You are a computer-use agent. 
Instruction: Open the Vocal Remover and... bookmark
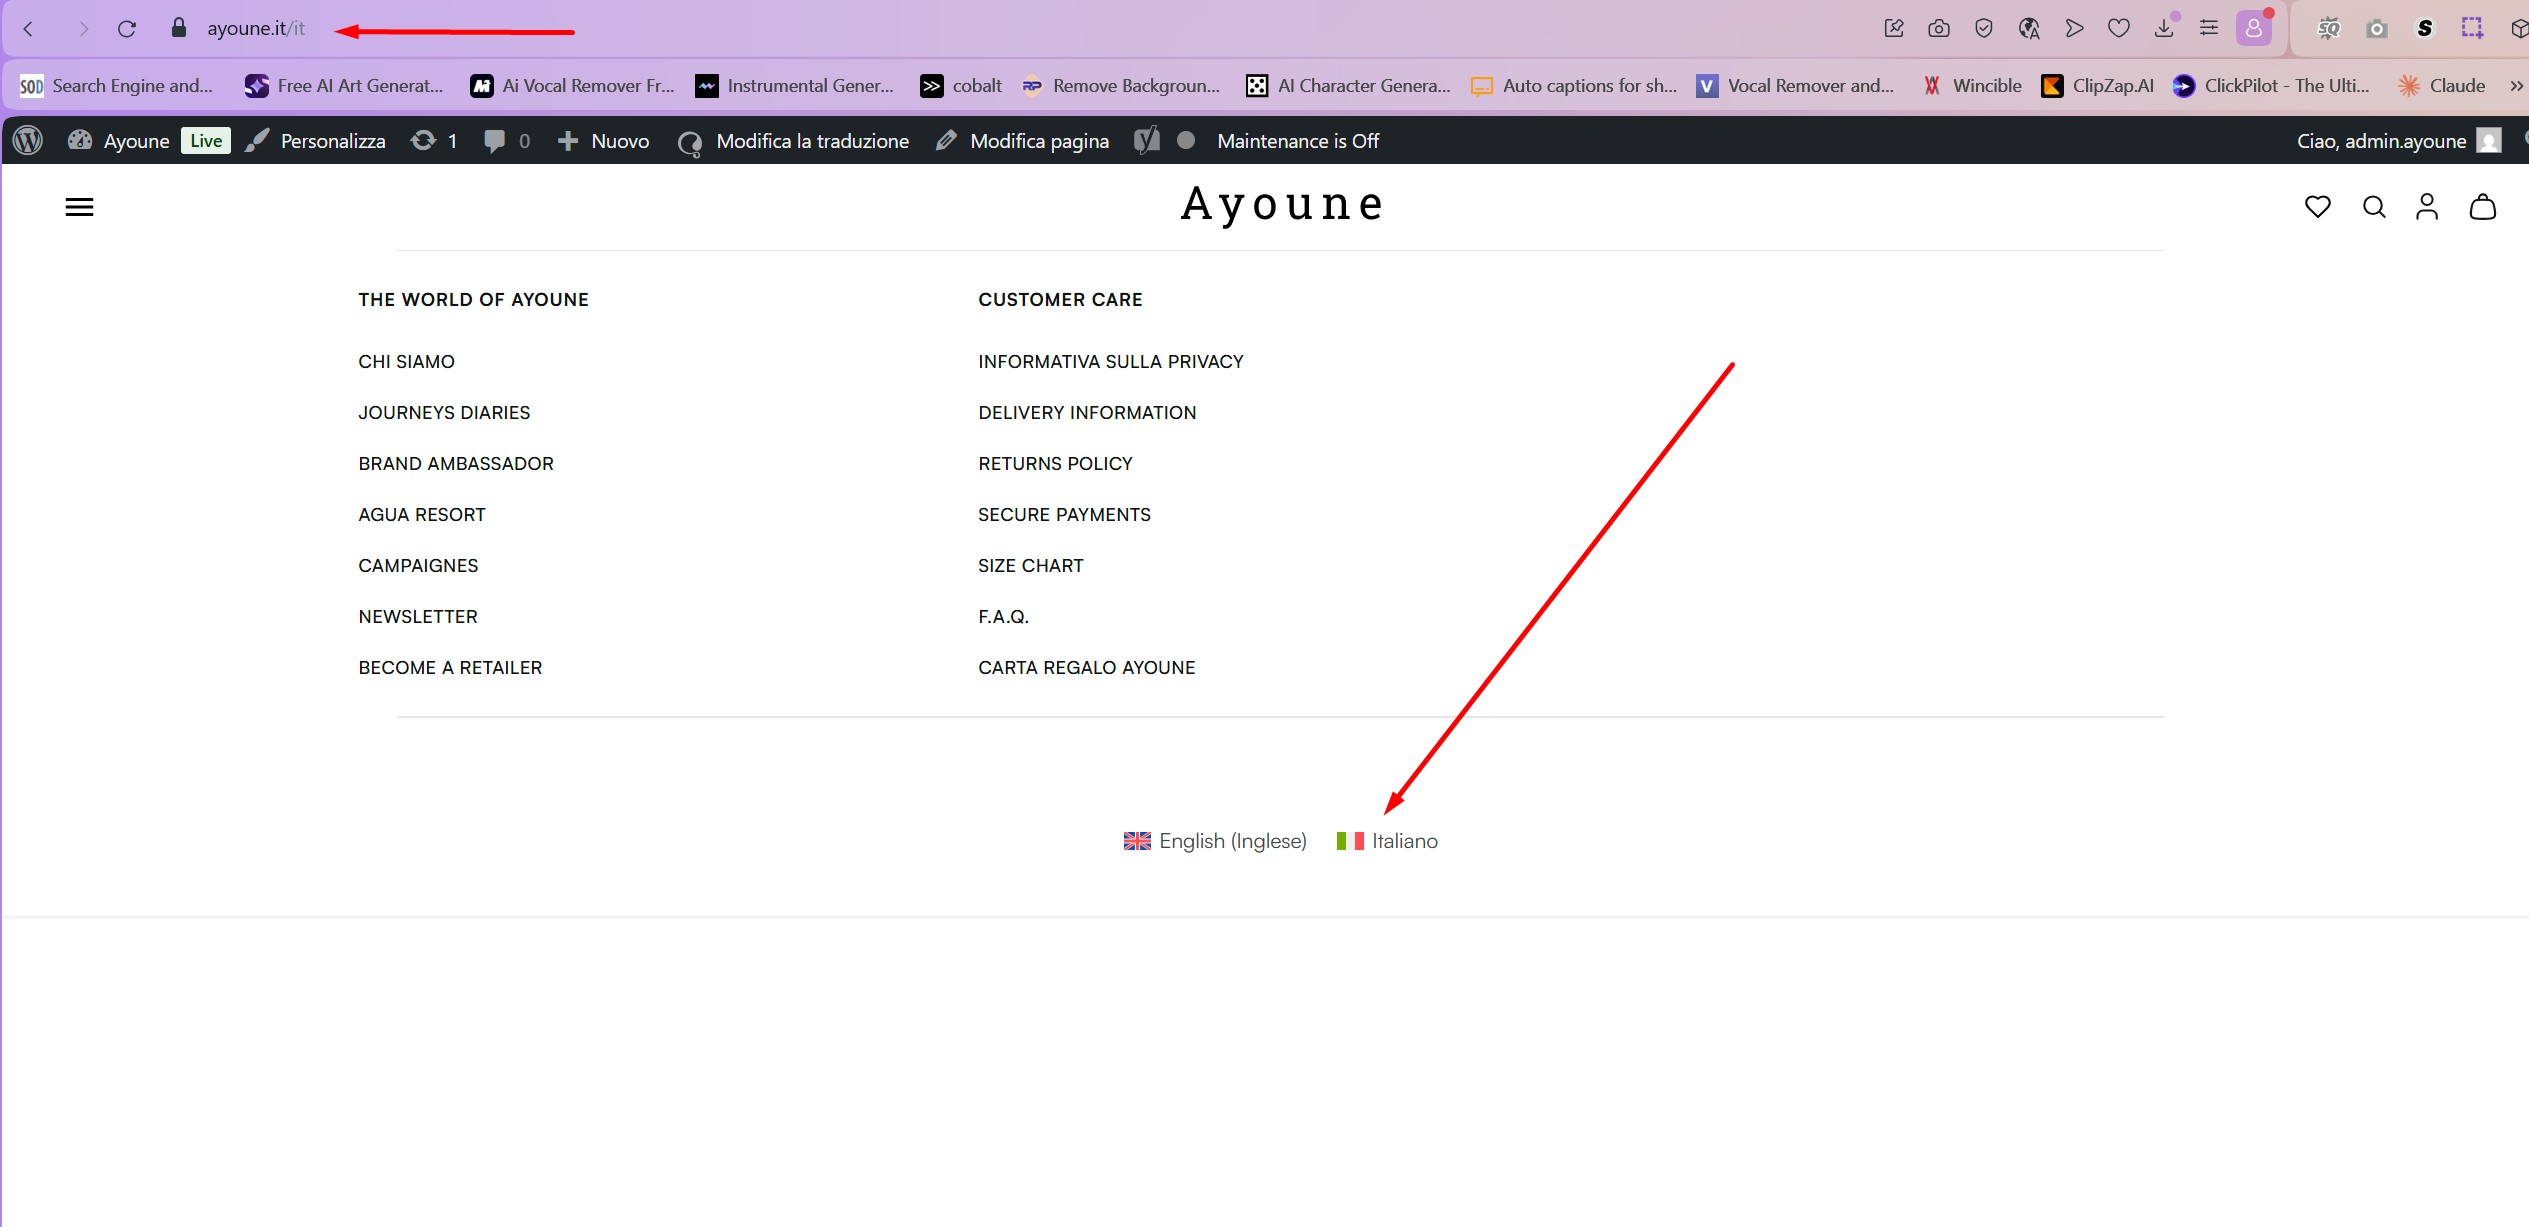pyautogui.click(x=1796, y=86)
